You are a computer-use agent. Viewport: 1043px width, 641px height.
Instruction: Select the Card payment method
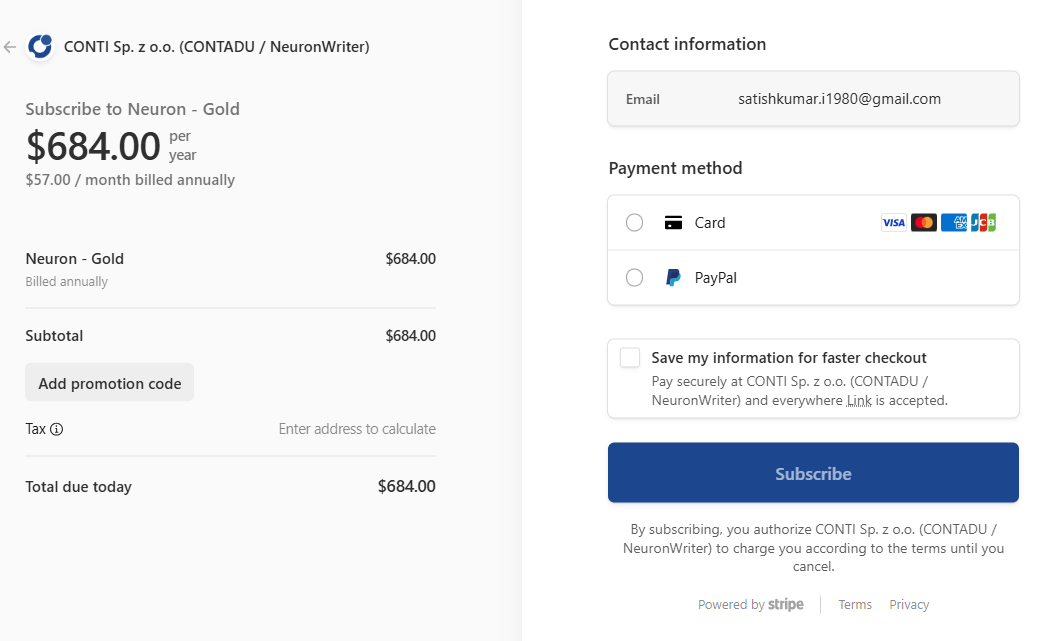pyautogui.click(x=634, y=222)
